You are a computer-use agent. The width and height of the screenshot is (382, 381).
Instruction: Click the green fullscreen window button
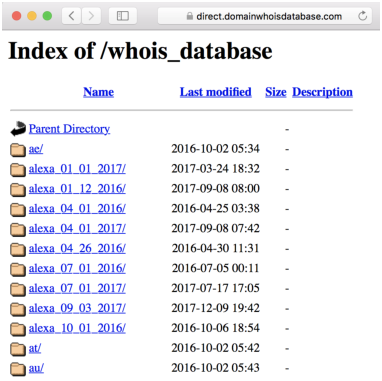tap(47, 16)
